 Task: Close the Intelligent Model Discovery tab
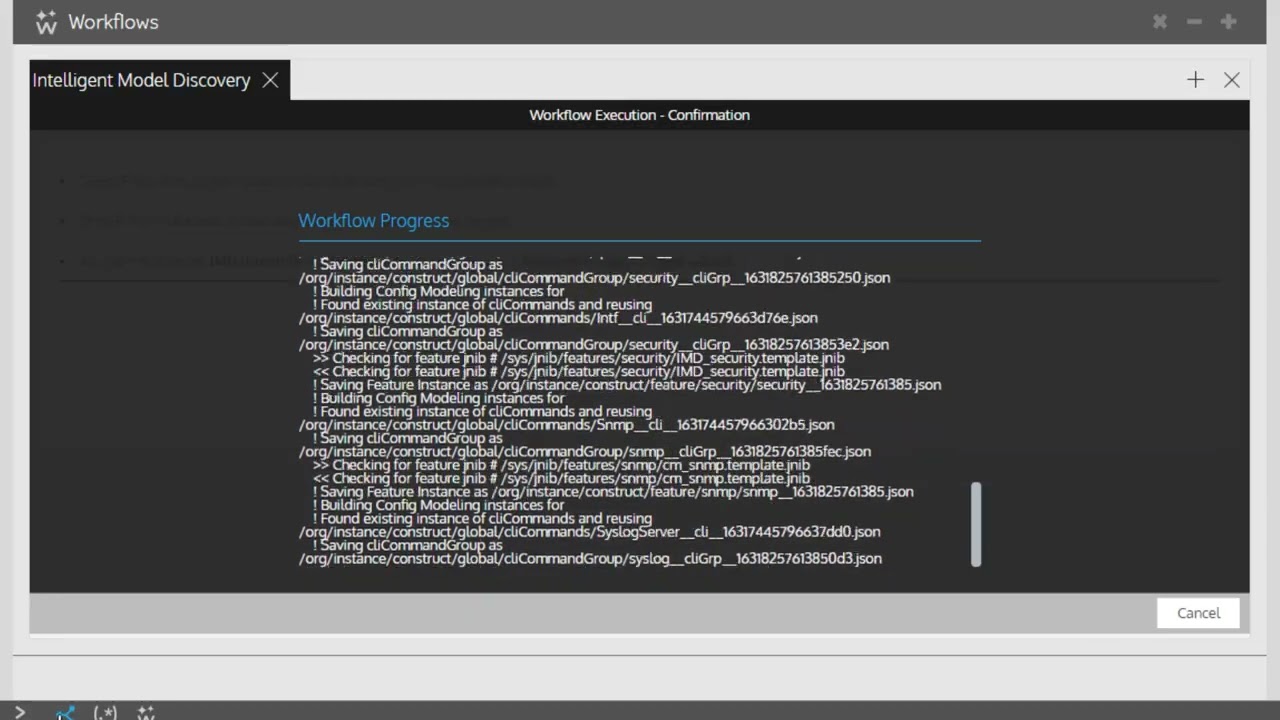click(270, 80)
